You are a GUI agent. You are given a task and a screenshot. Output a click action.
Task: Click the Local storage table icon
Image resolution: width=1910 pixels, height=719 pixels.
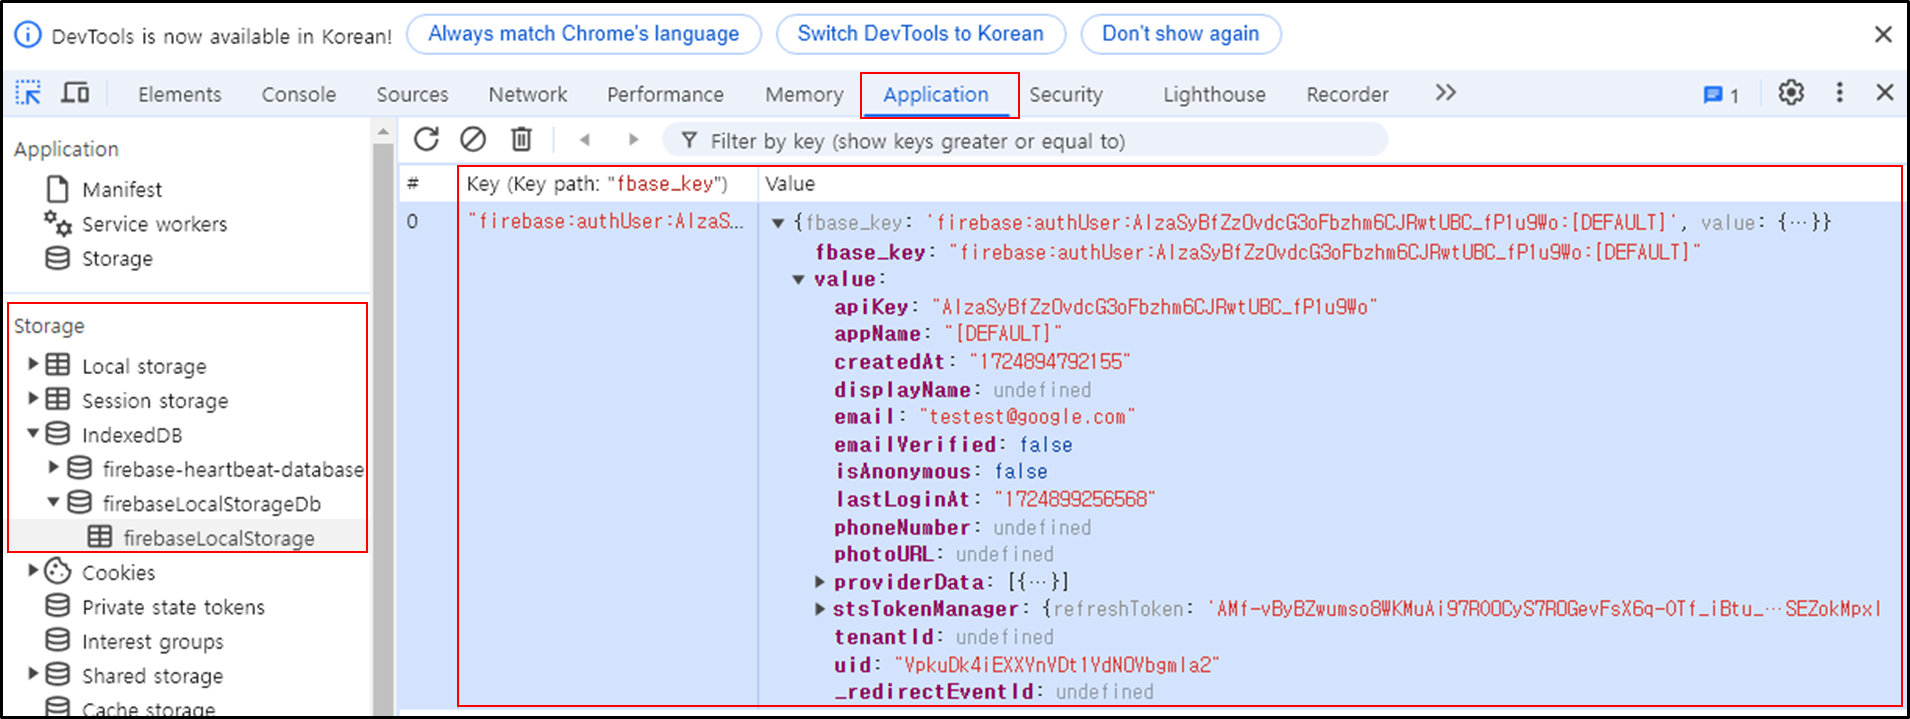click(58, 365)
